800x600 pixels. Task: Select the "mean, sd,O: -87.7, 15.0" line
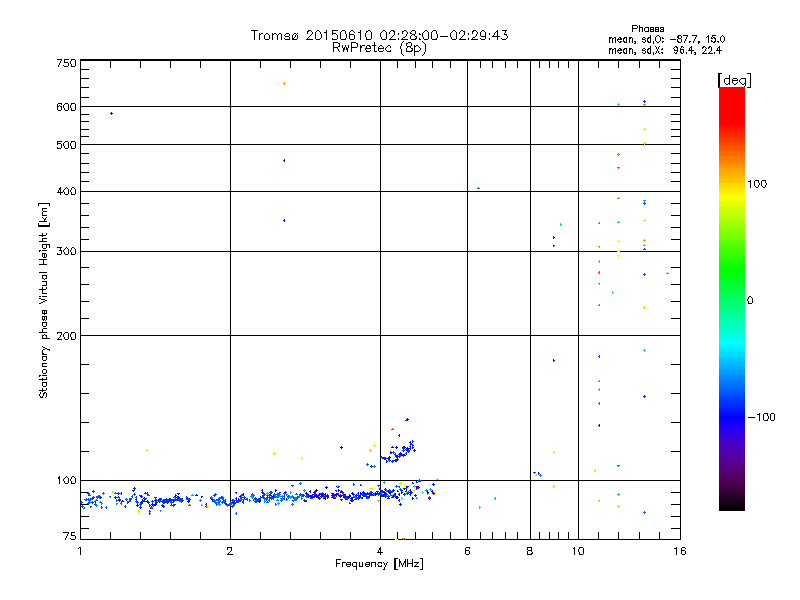666,39
